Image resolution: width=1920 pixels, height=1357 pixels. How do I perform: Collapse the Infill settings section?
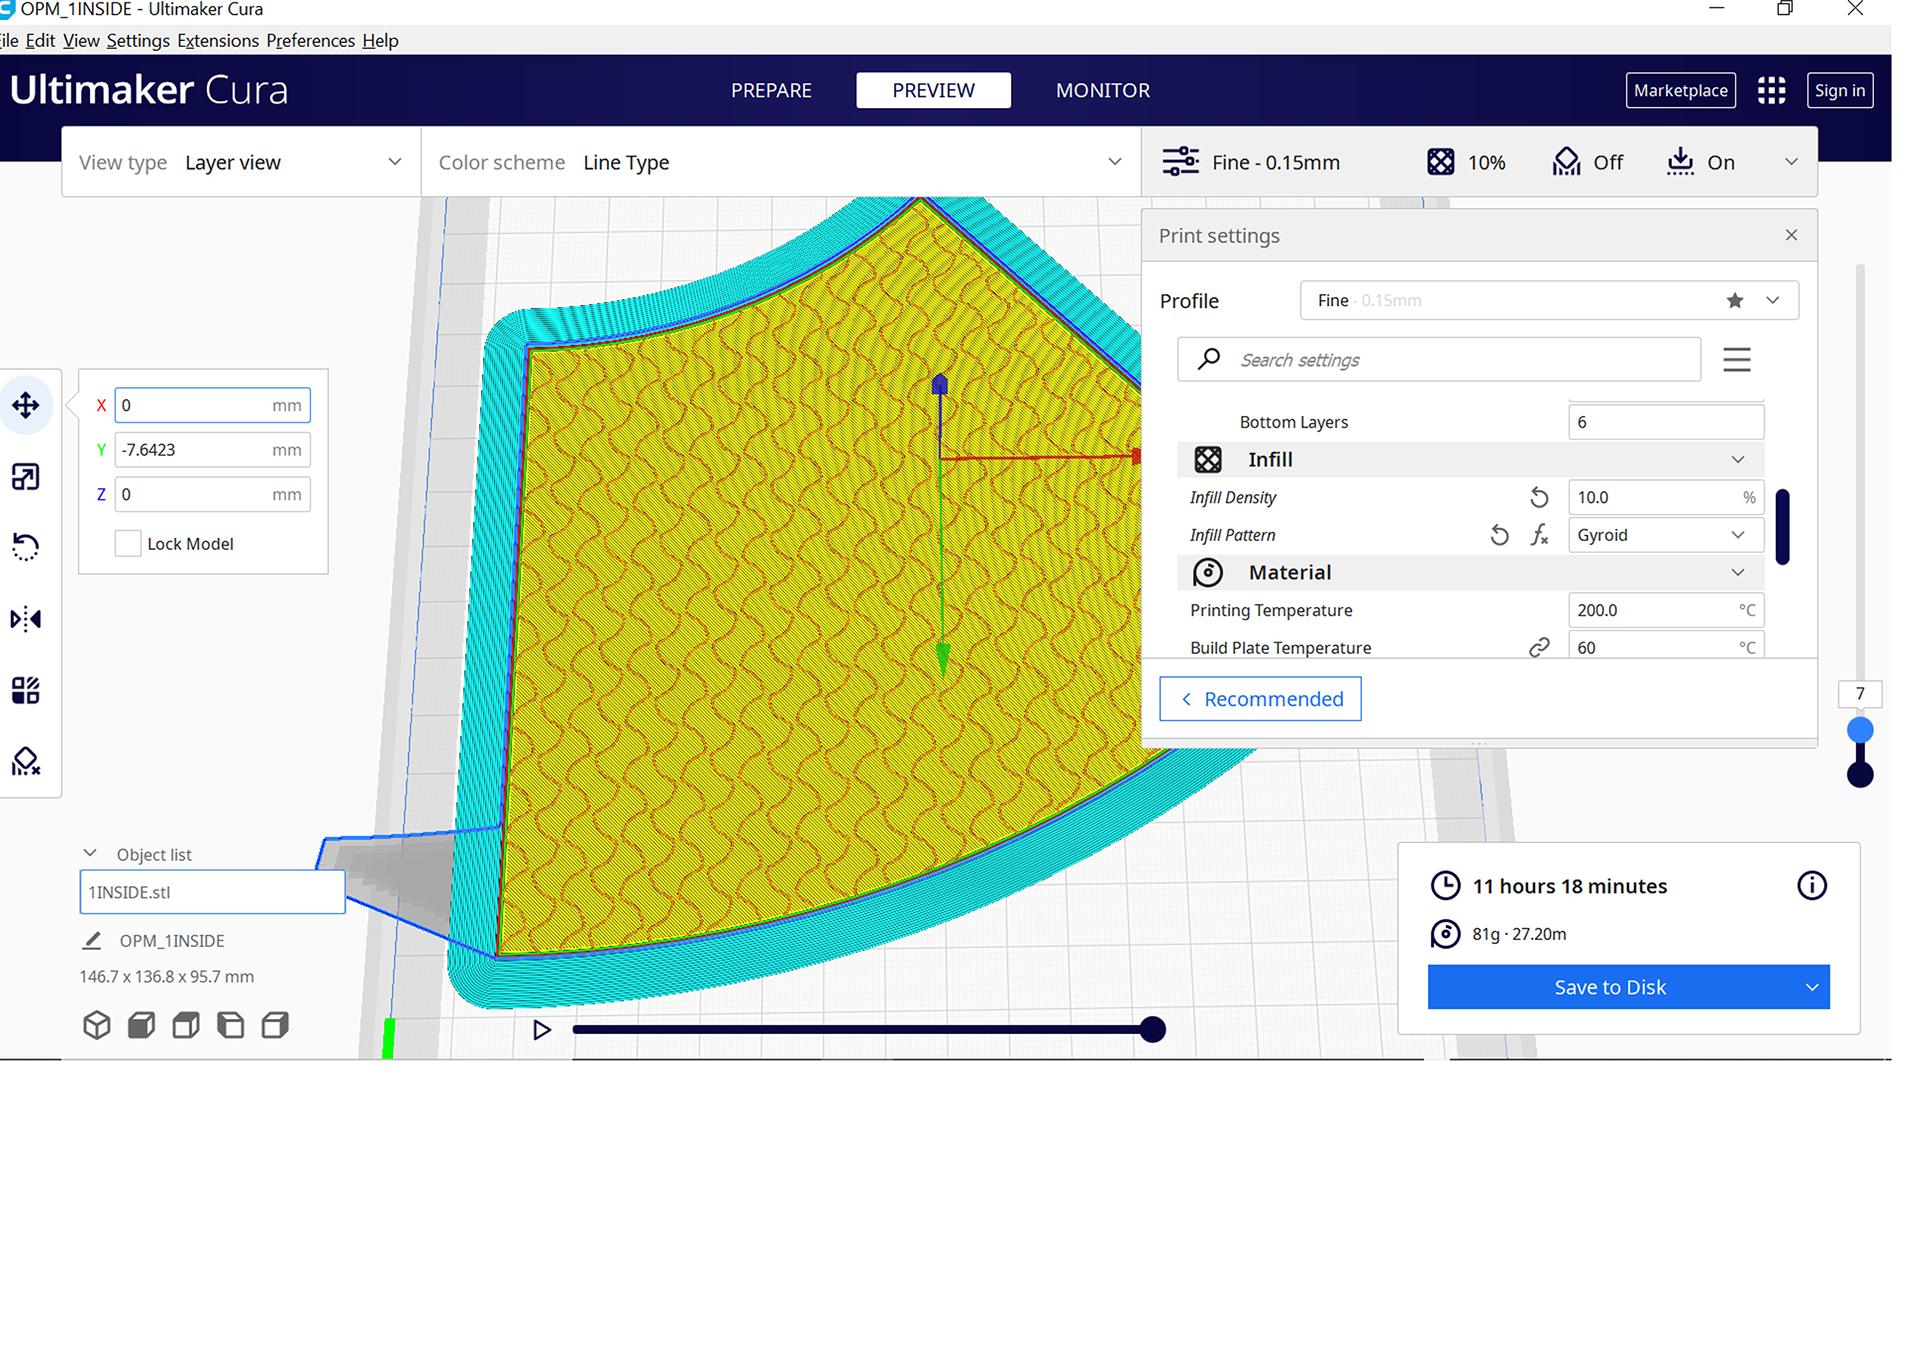point(1737,460)
